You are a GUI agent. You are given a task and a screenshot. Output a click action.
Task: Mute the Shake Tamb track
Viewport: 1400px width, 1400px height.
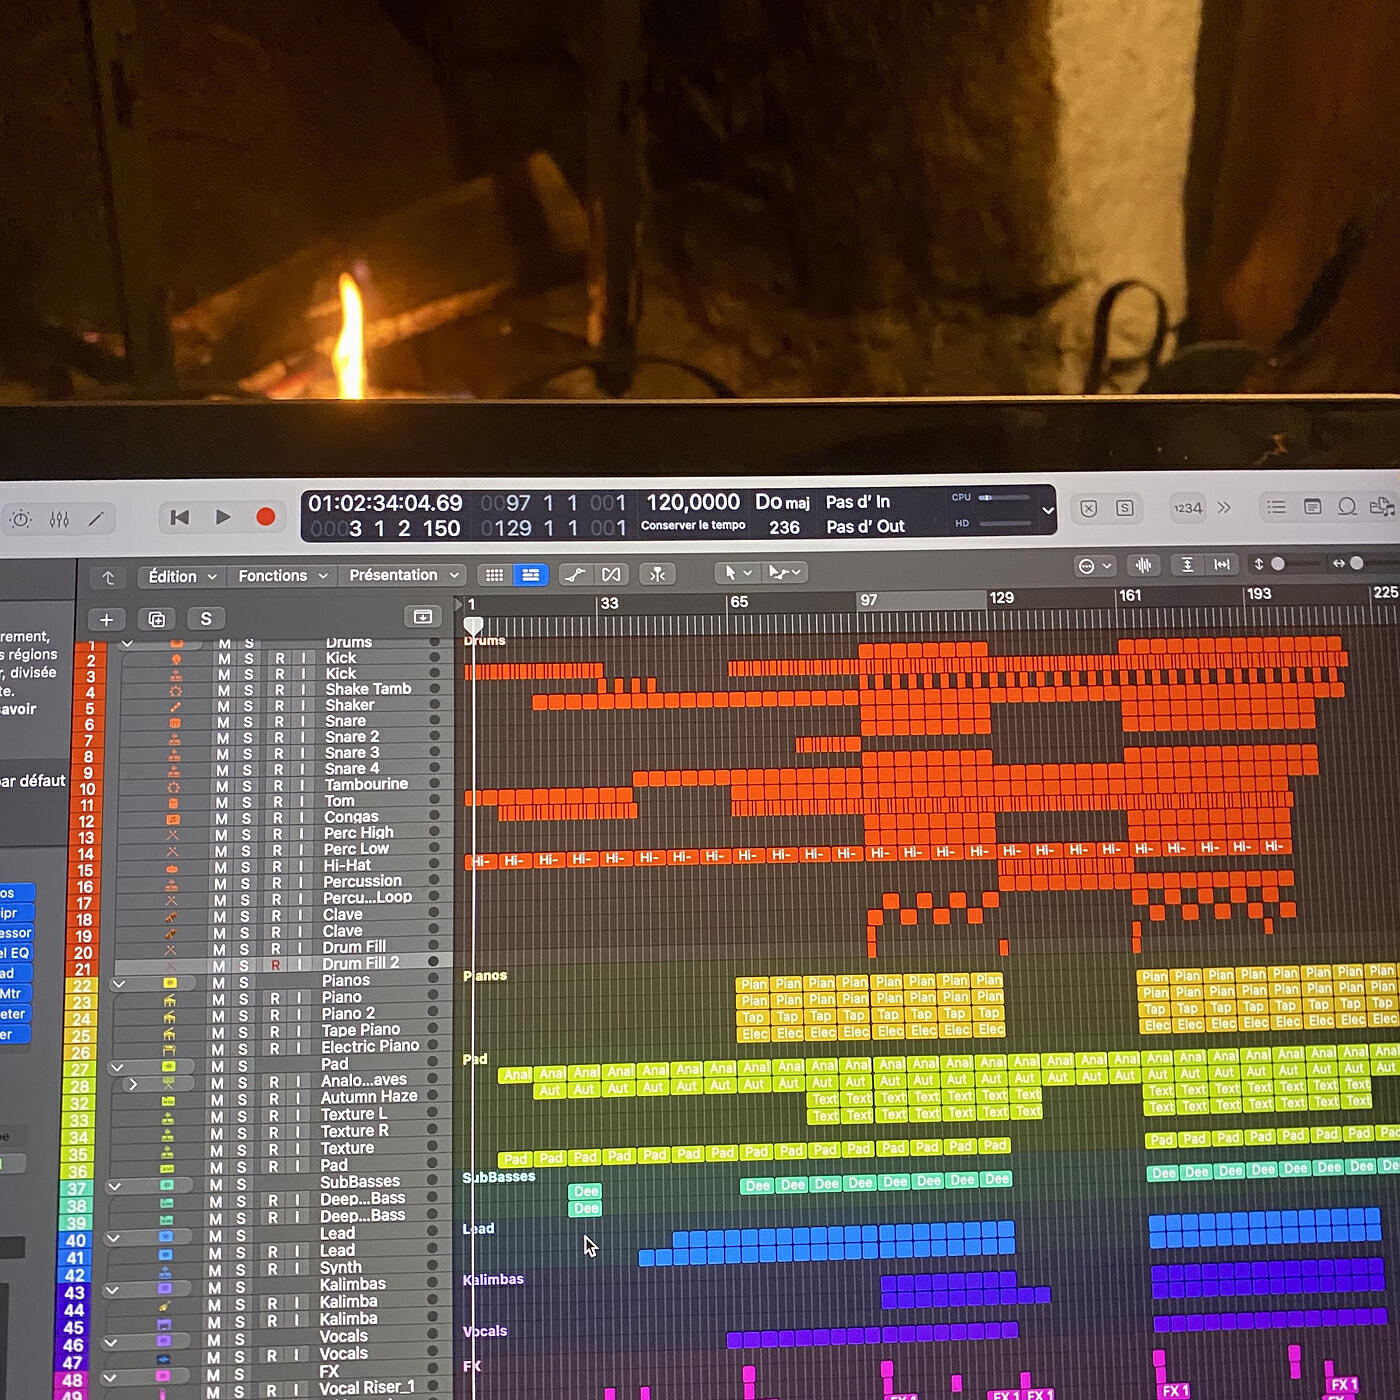[x=224, y=691]
